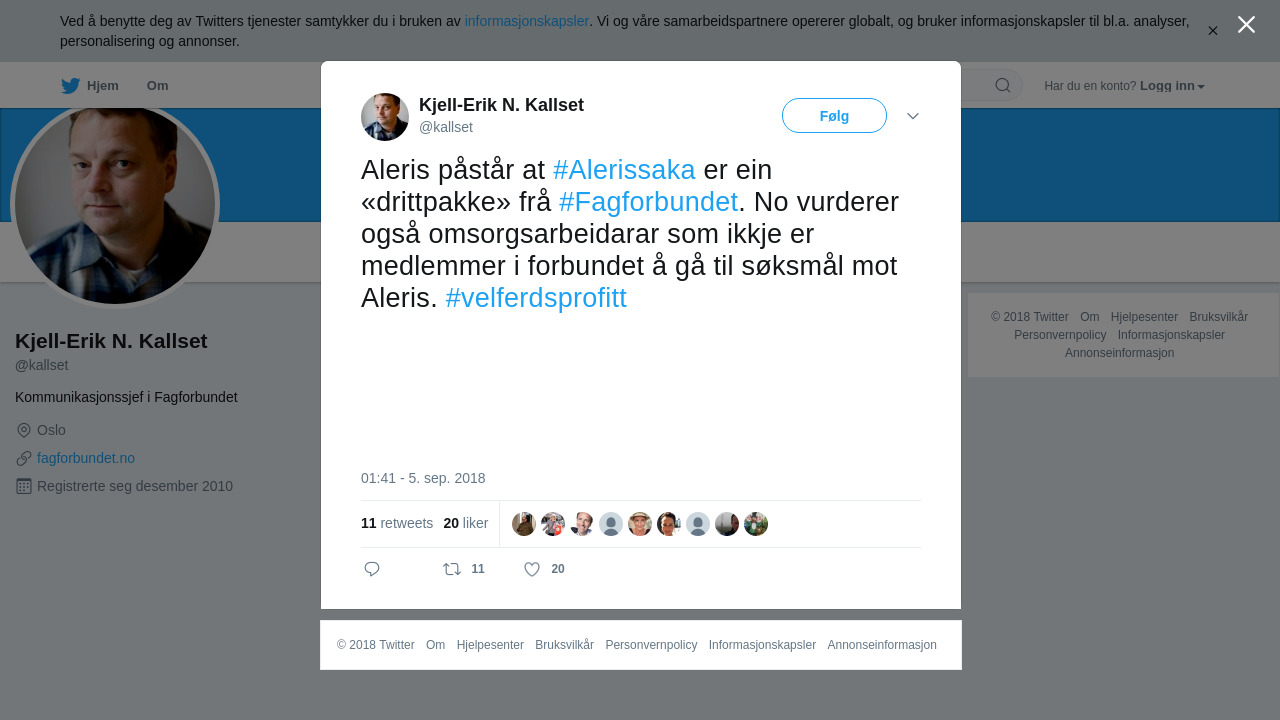Image resolution: width=1280 pixels, height=720 pixels.
Task: Open the tweet options chevron menu
Action: [x=913, y=116]
